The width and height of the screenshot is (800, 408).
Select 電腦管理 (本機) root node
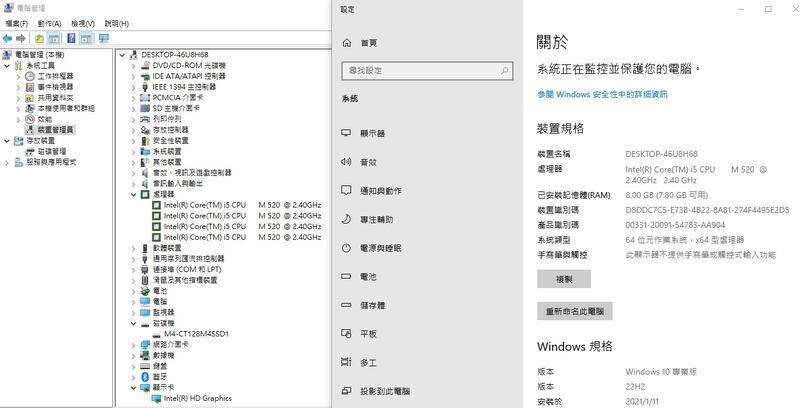[40, 55]
